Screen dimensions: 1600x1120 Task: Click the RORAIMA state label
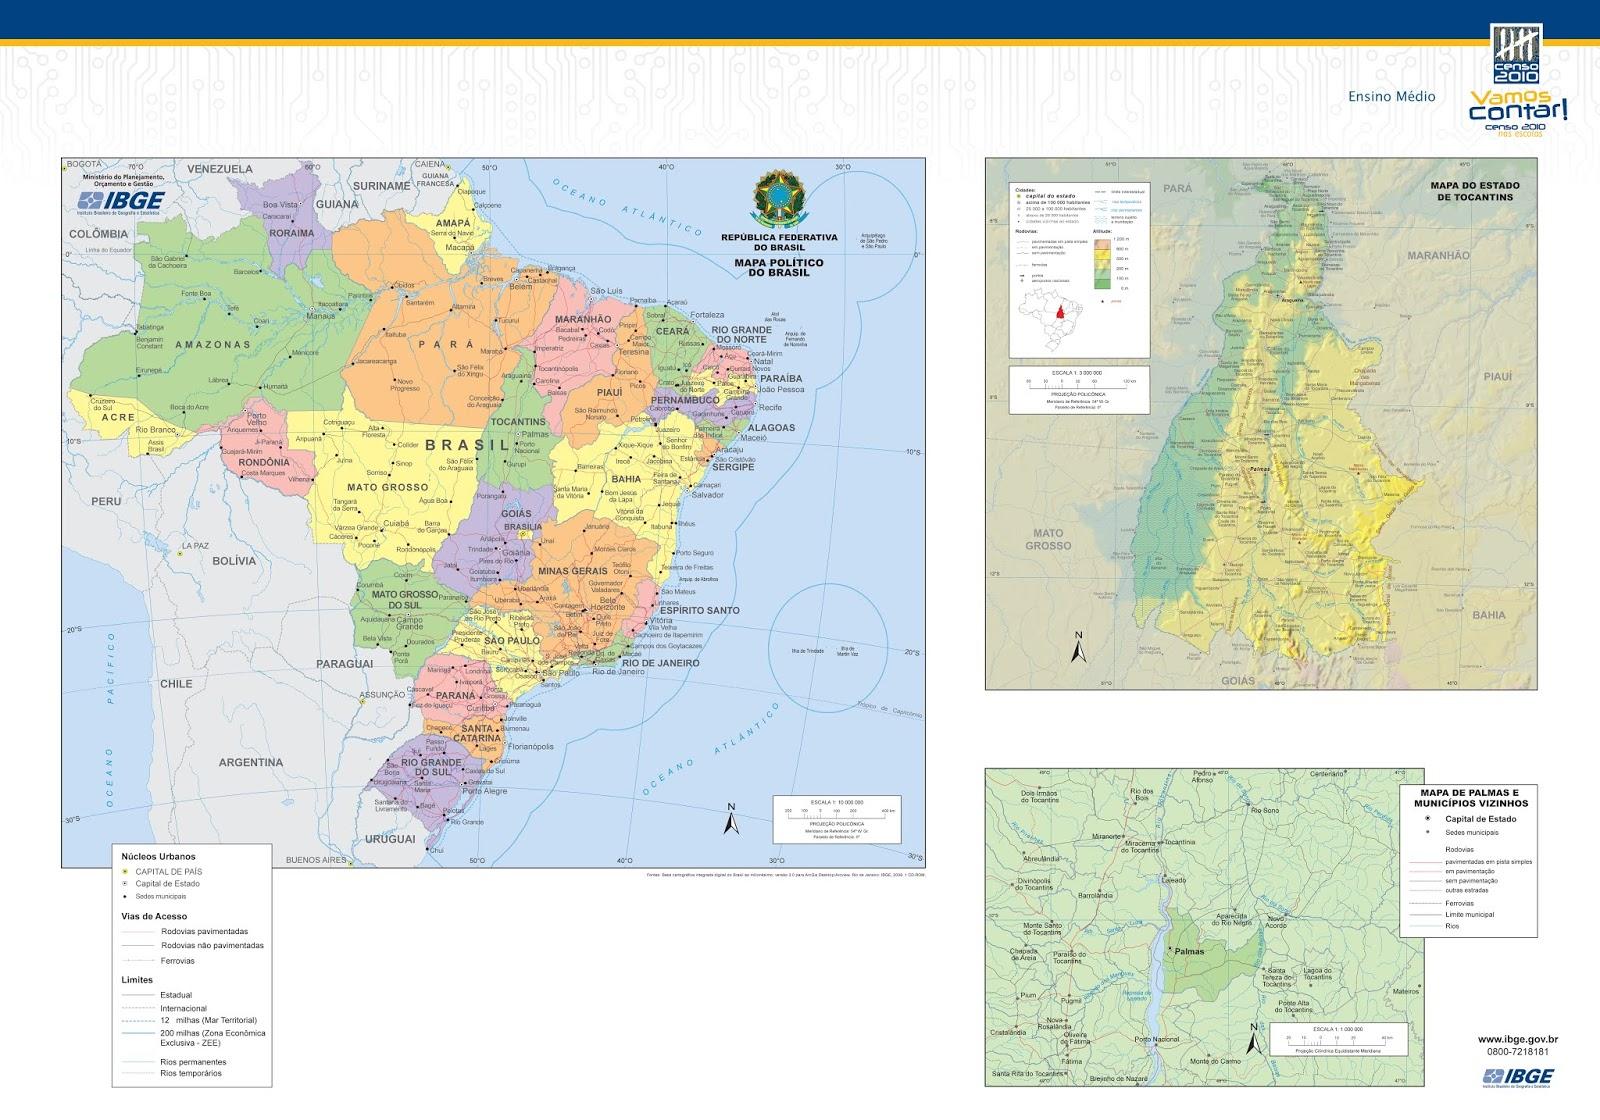(291, 232)
